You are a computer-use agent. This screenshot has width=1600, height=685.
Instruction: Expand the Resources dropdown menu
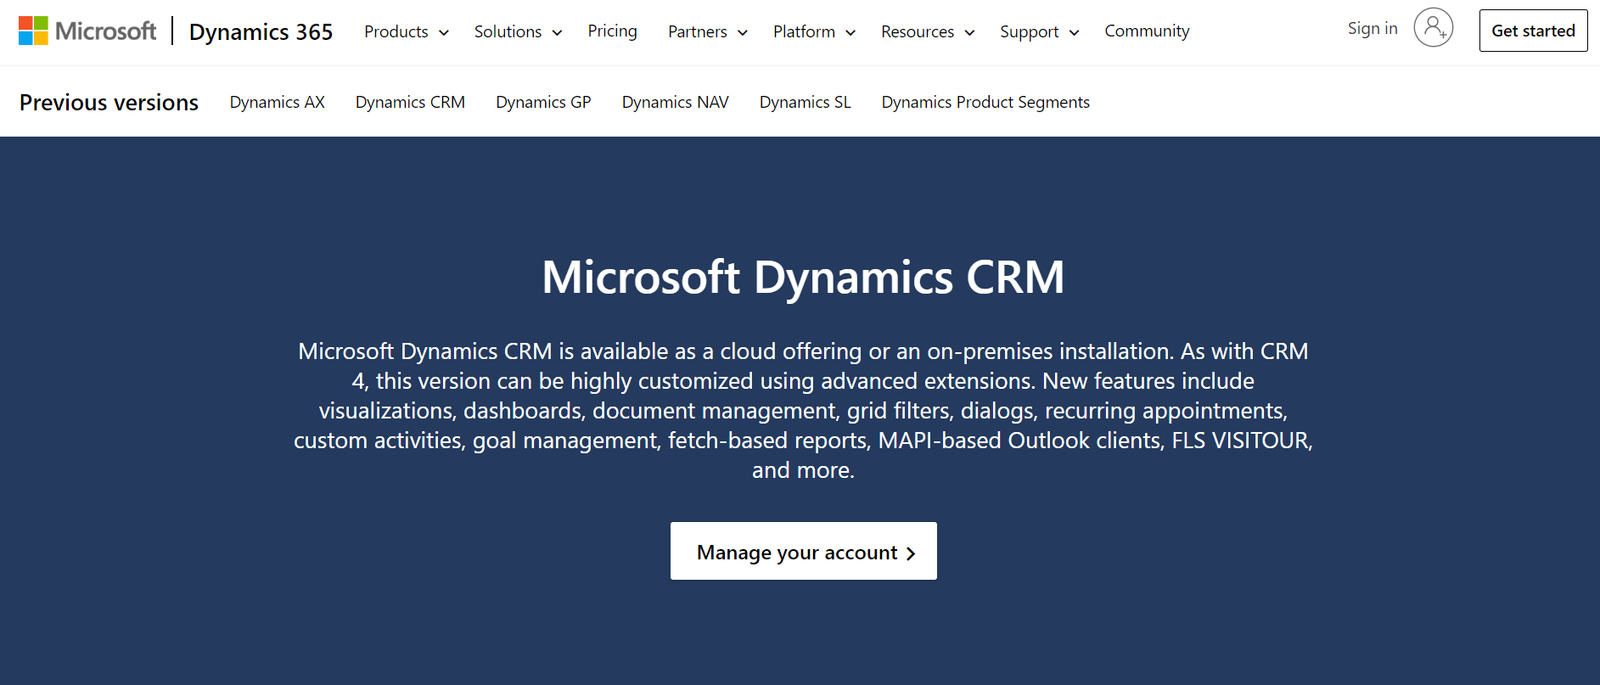[928, 32]
